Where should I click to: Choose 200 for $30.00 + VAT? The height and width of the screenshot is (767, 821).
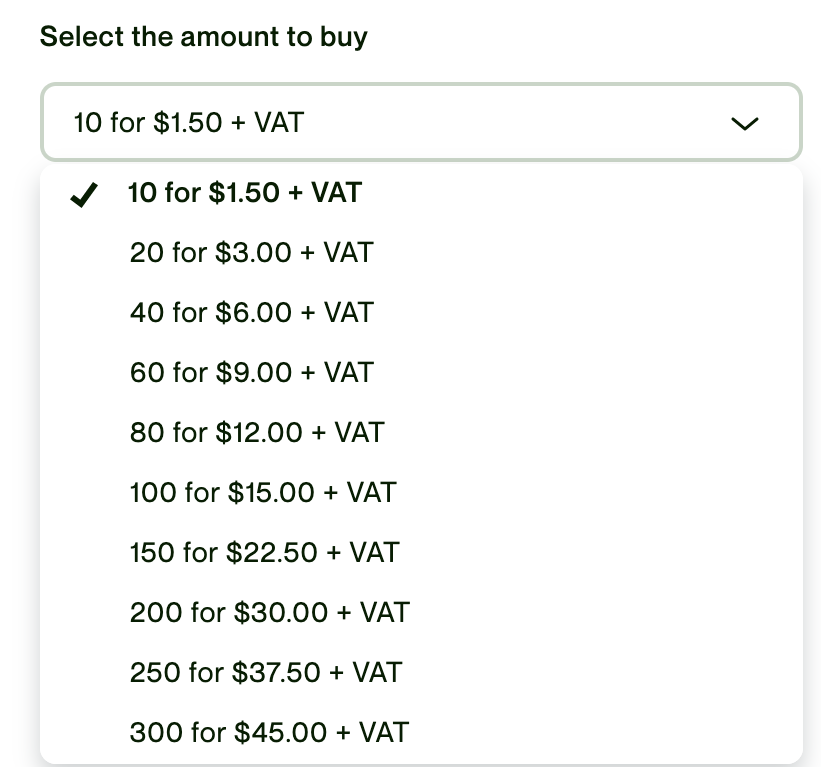(x=269, y=612)
